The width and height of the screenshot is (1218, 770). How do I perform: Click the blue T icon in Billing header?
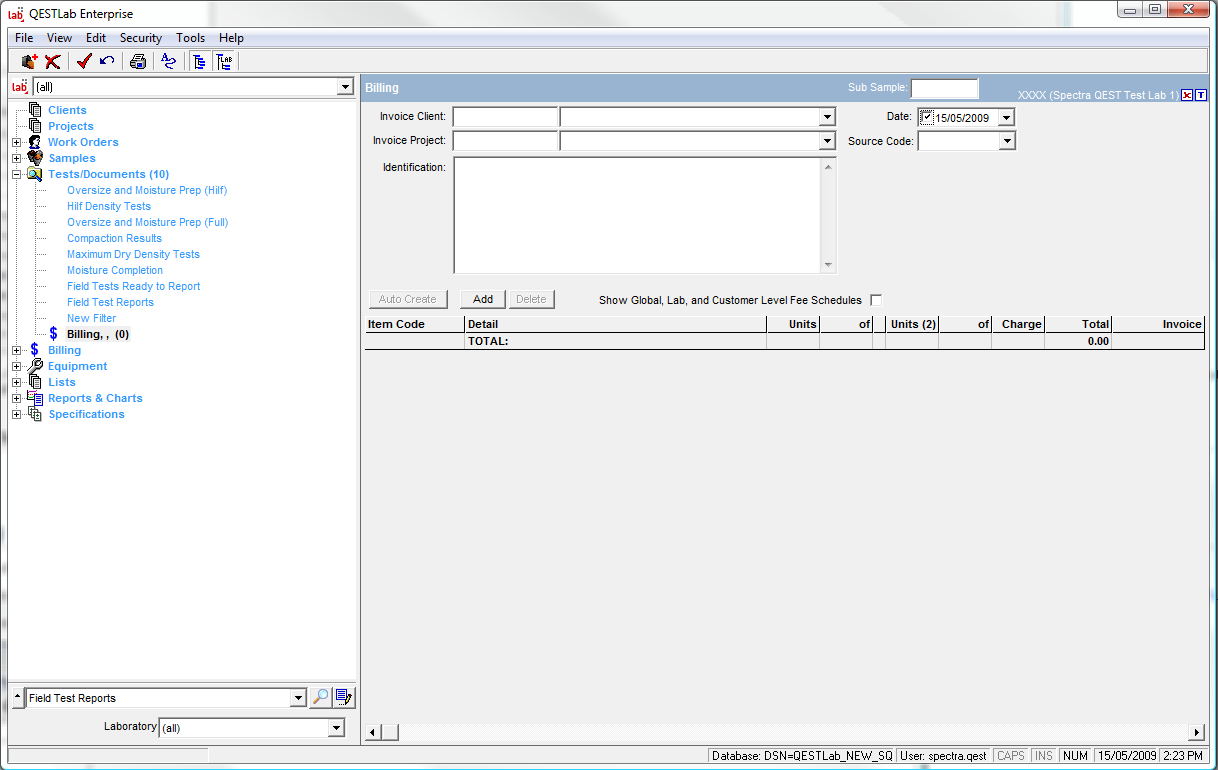coord(1201,95)
